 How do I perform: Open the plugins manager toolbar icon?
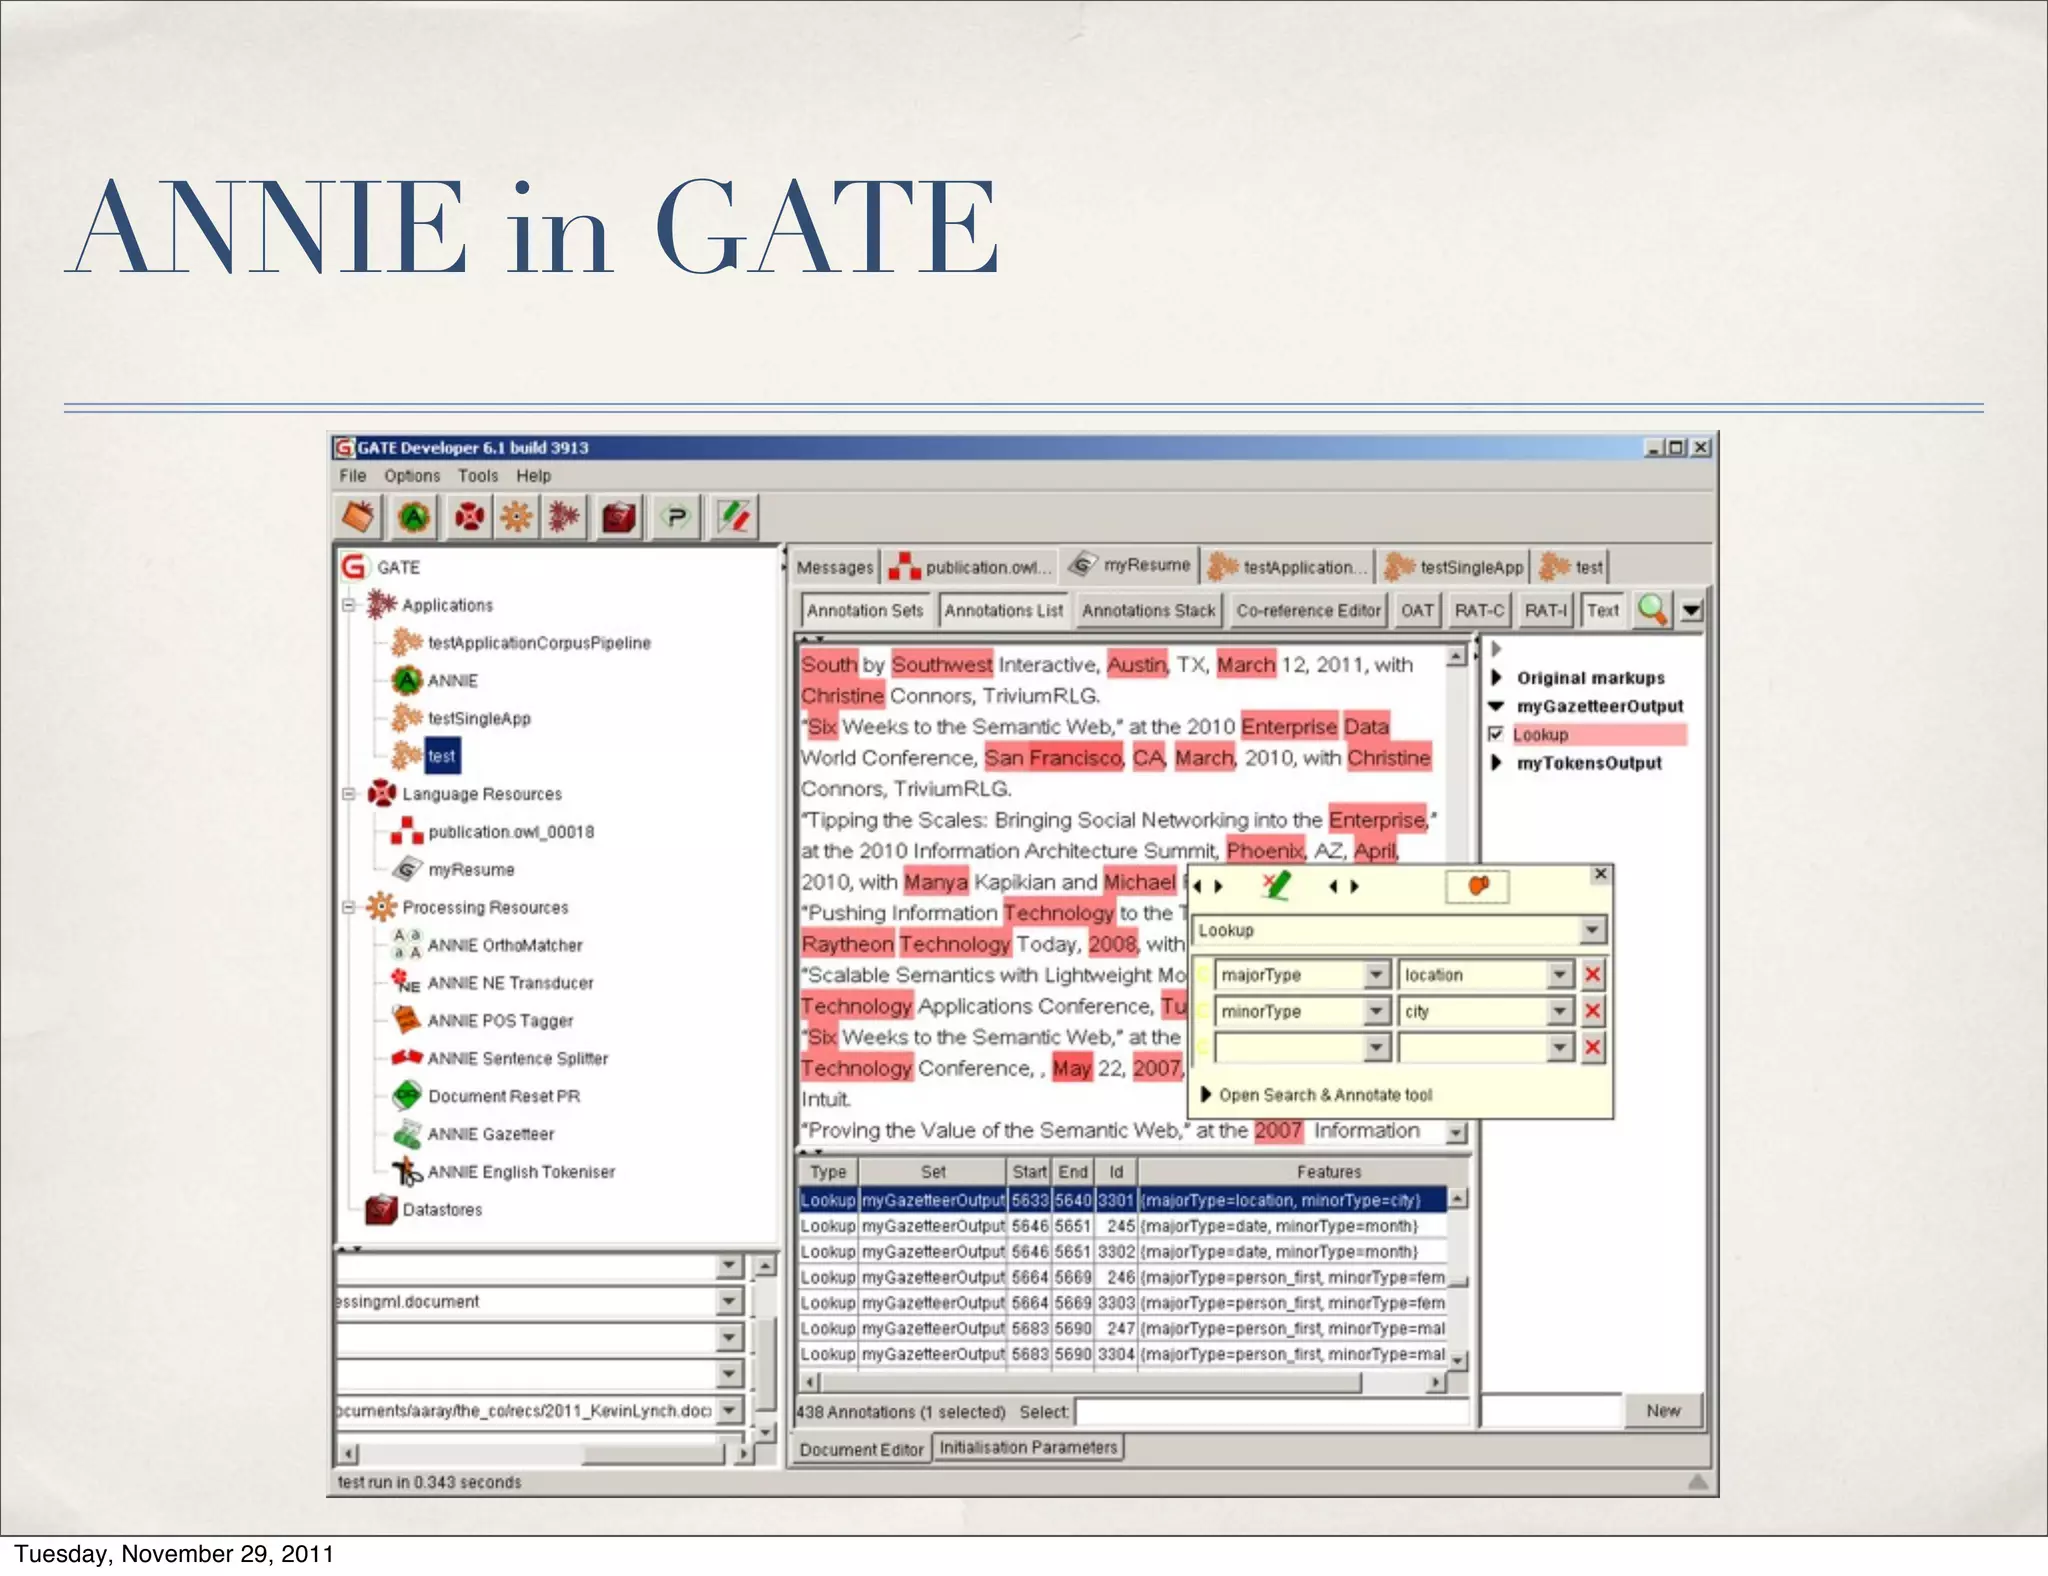(677, 517)
